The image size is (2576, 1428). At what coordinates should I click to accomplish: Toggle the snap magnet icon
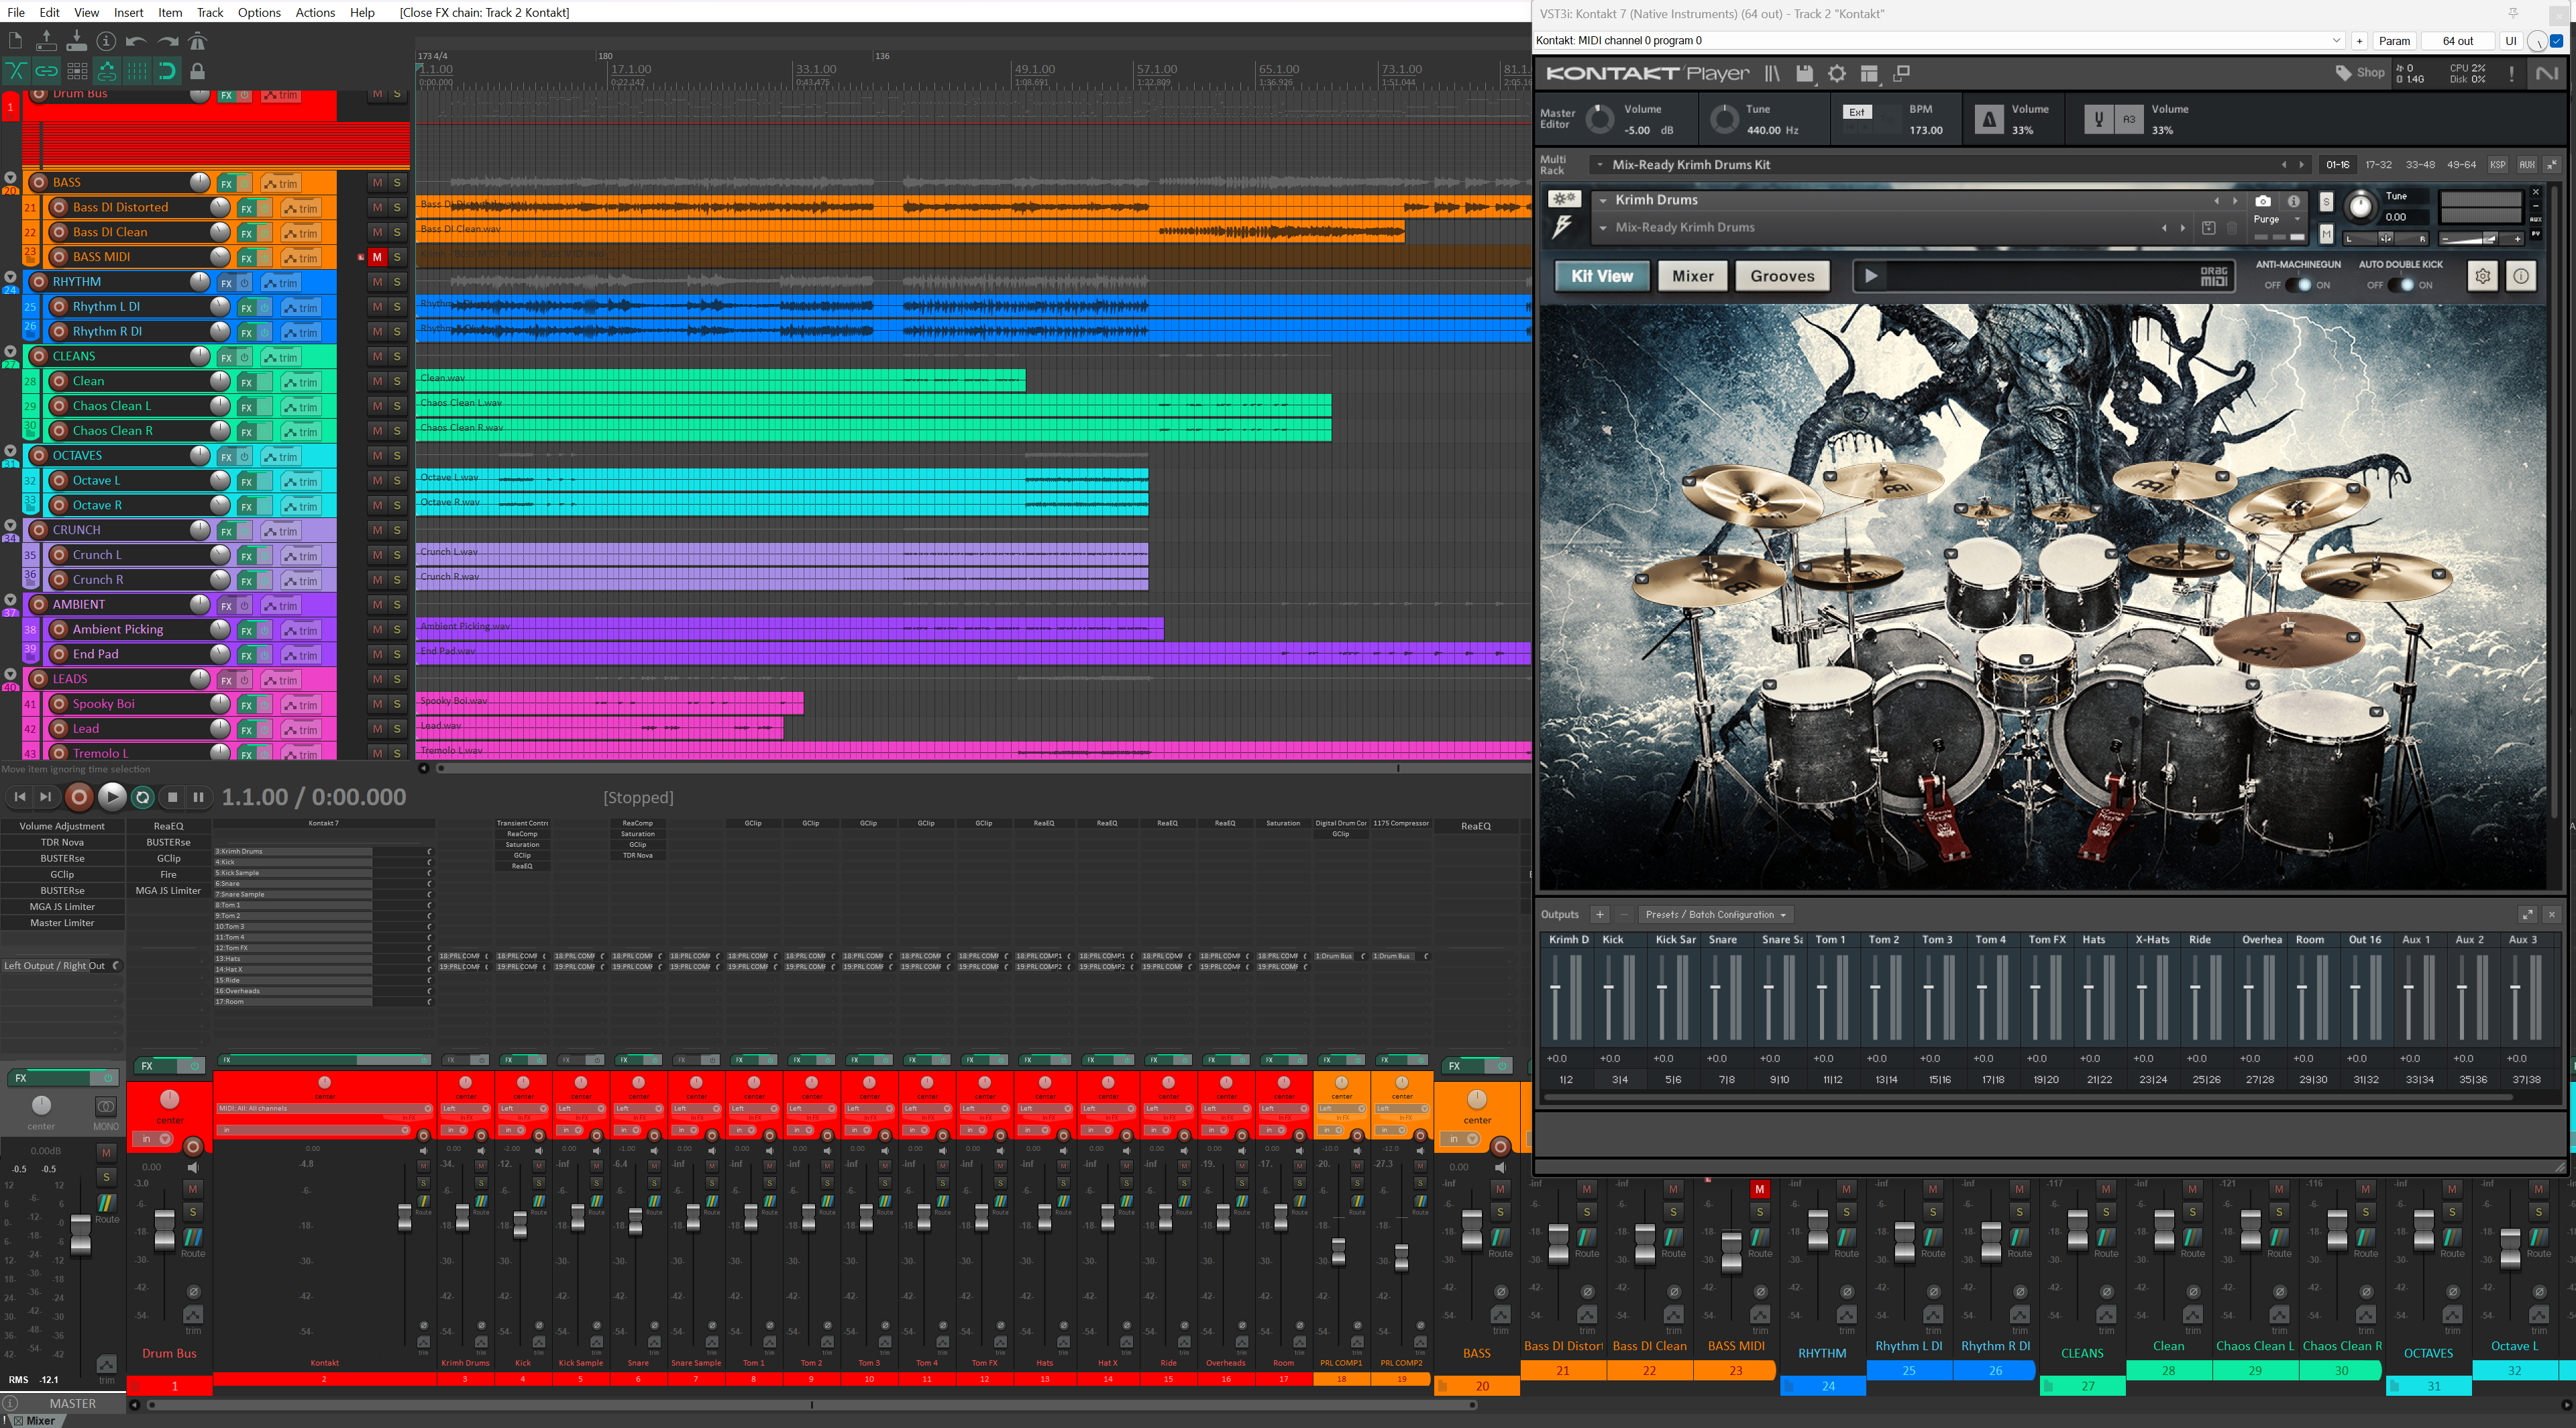click(x=167, y=71)
